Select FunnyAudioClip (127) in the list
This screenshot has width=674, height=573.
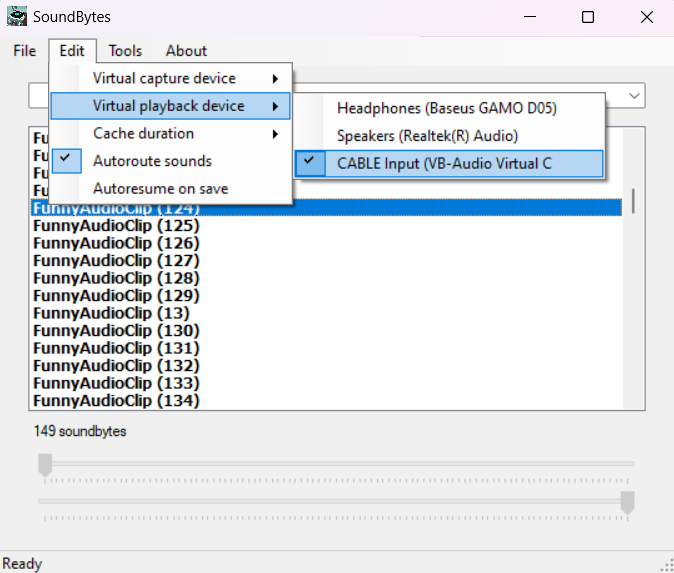pos(116,261)
